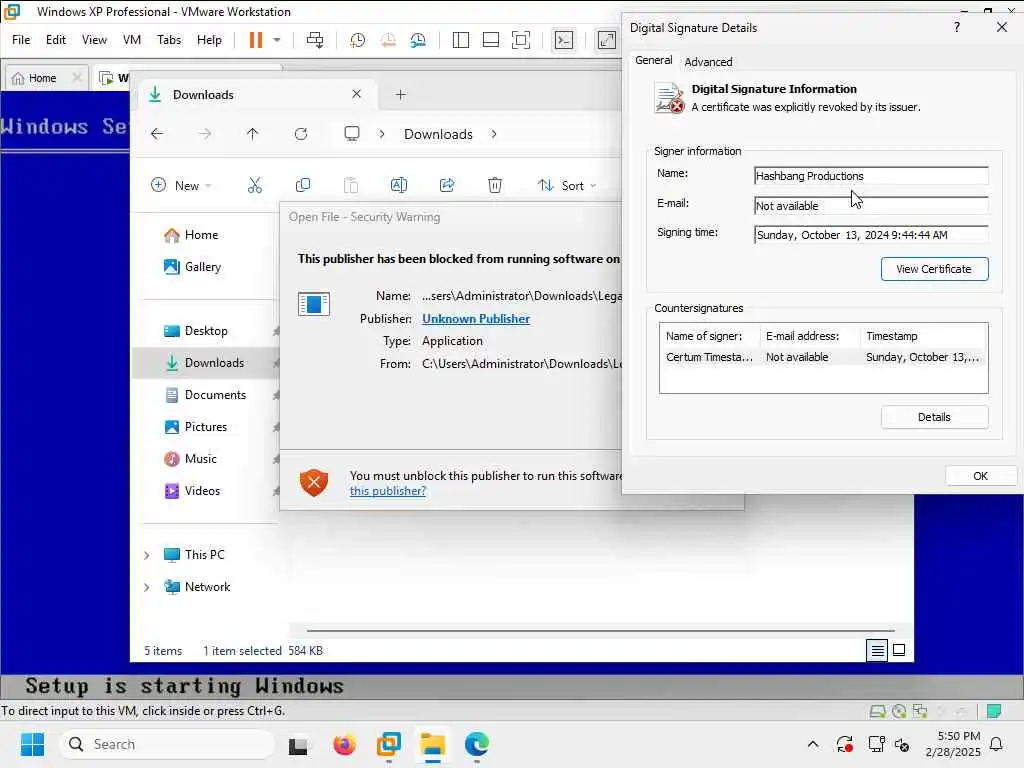Expand the This PC tree node
The image size is (1024, 768).
coord(147,555)
